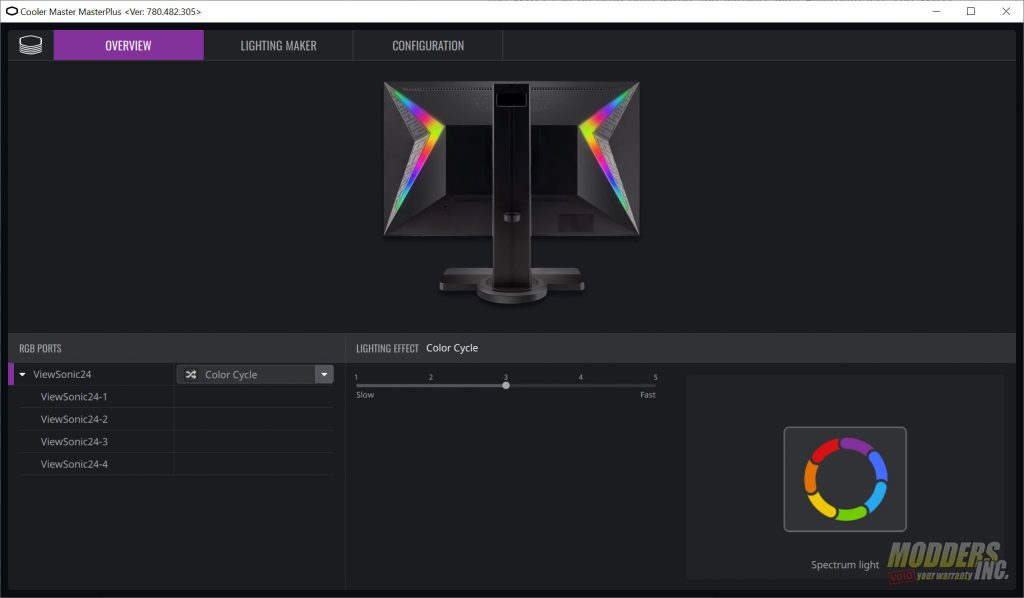Click the Color Cycle shuffle icon
1024x598 pixels.
tap(191, 374)
